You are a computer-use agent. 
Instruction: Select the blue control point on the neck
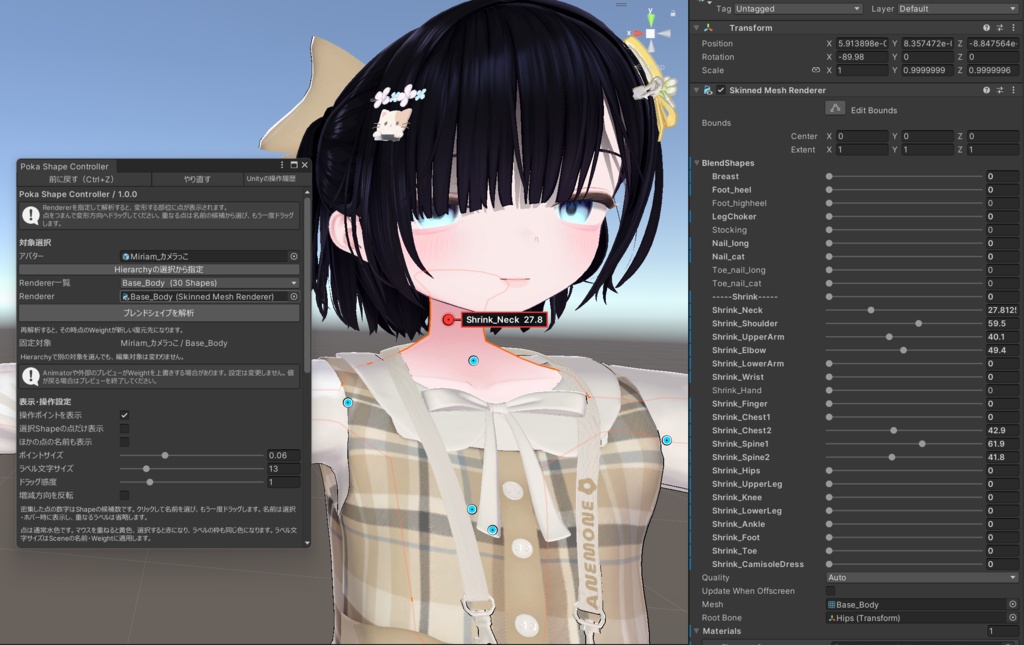473,360
